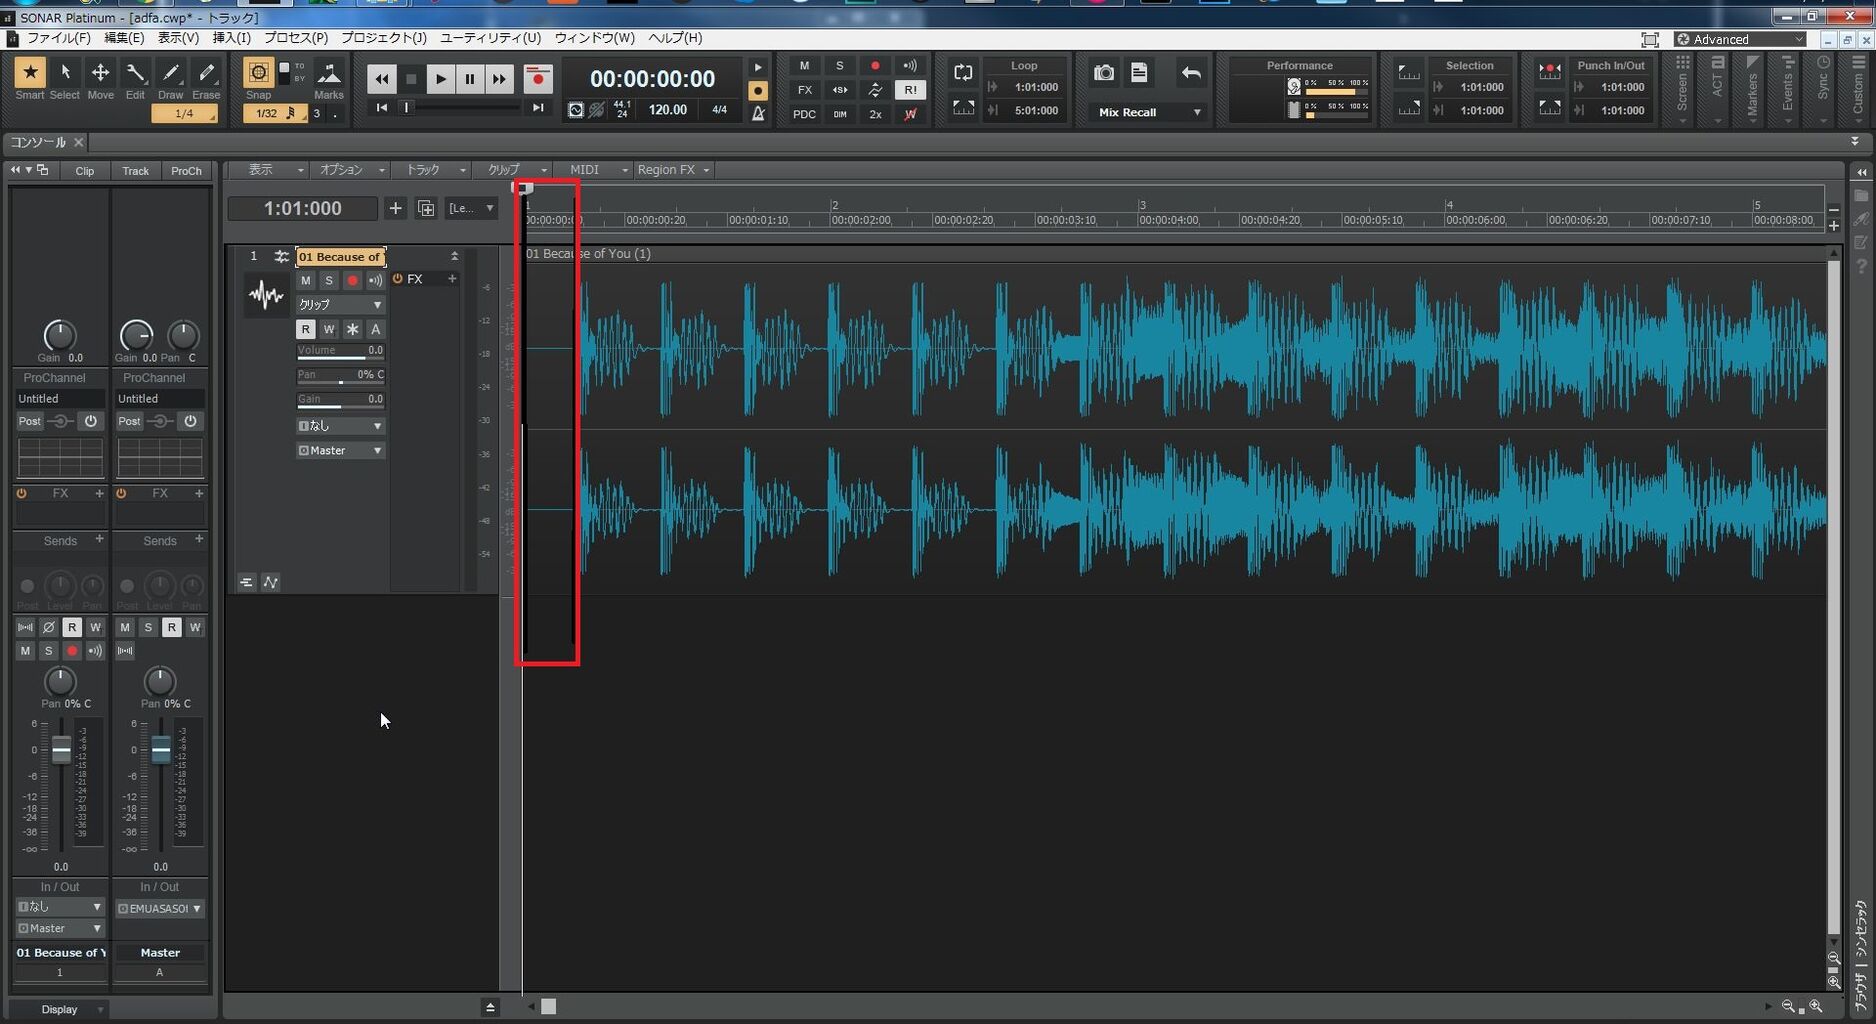Stop playback with the Stop button
The width and height of the screenshot is (1876, 1024).
410,79
